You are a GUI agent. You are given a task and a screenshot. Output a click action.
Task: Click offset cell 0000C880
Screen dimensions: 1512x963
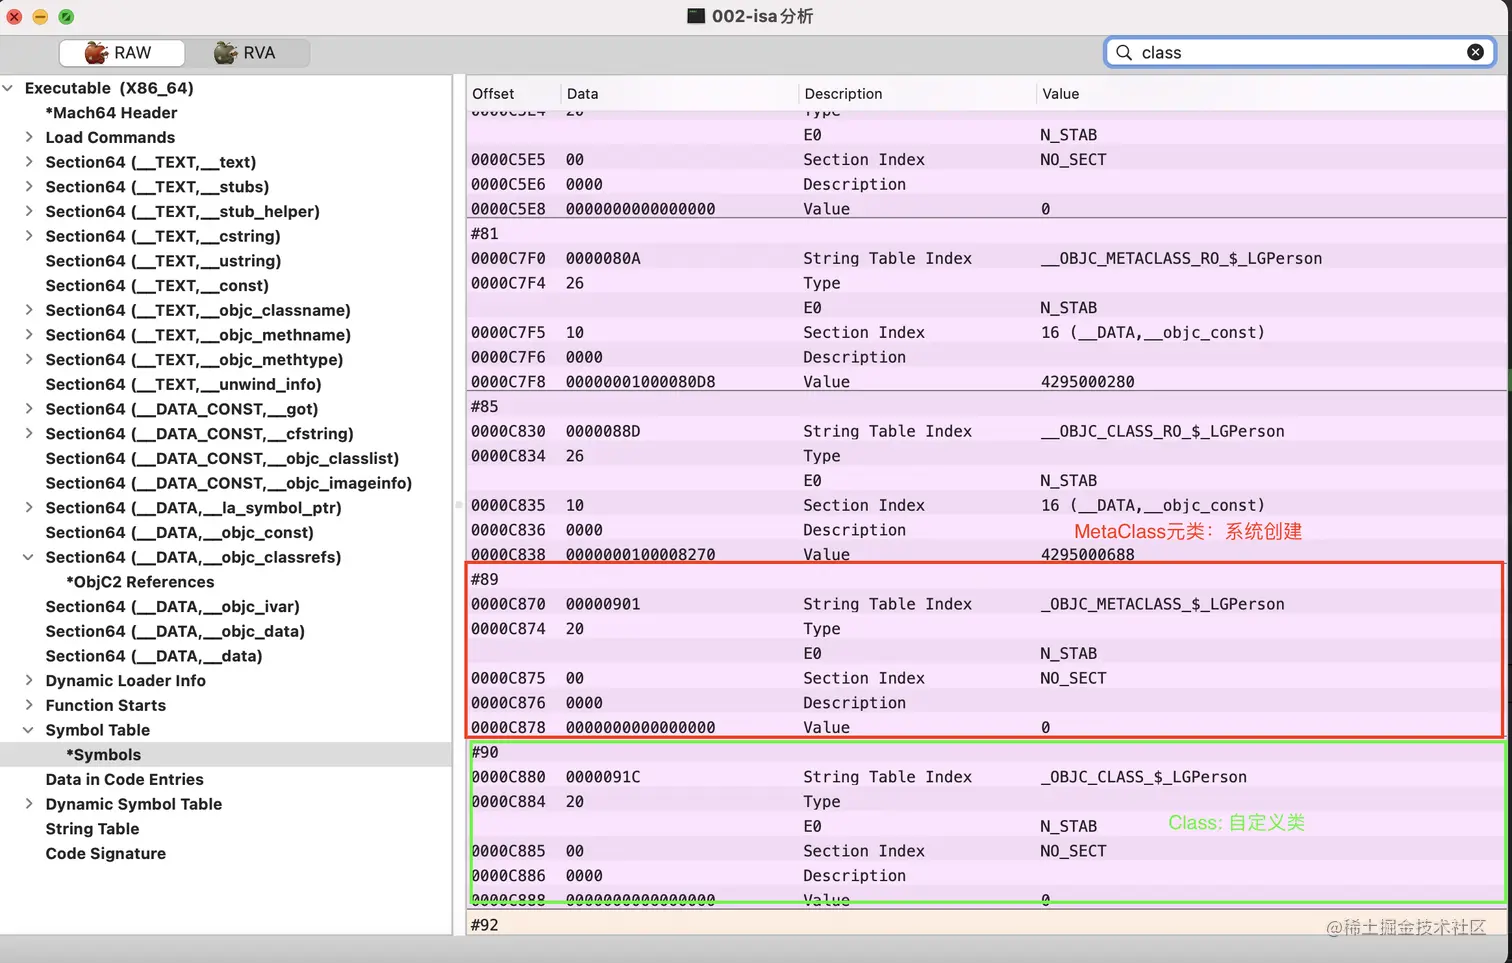click(x=508, y=777)
